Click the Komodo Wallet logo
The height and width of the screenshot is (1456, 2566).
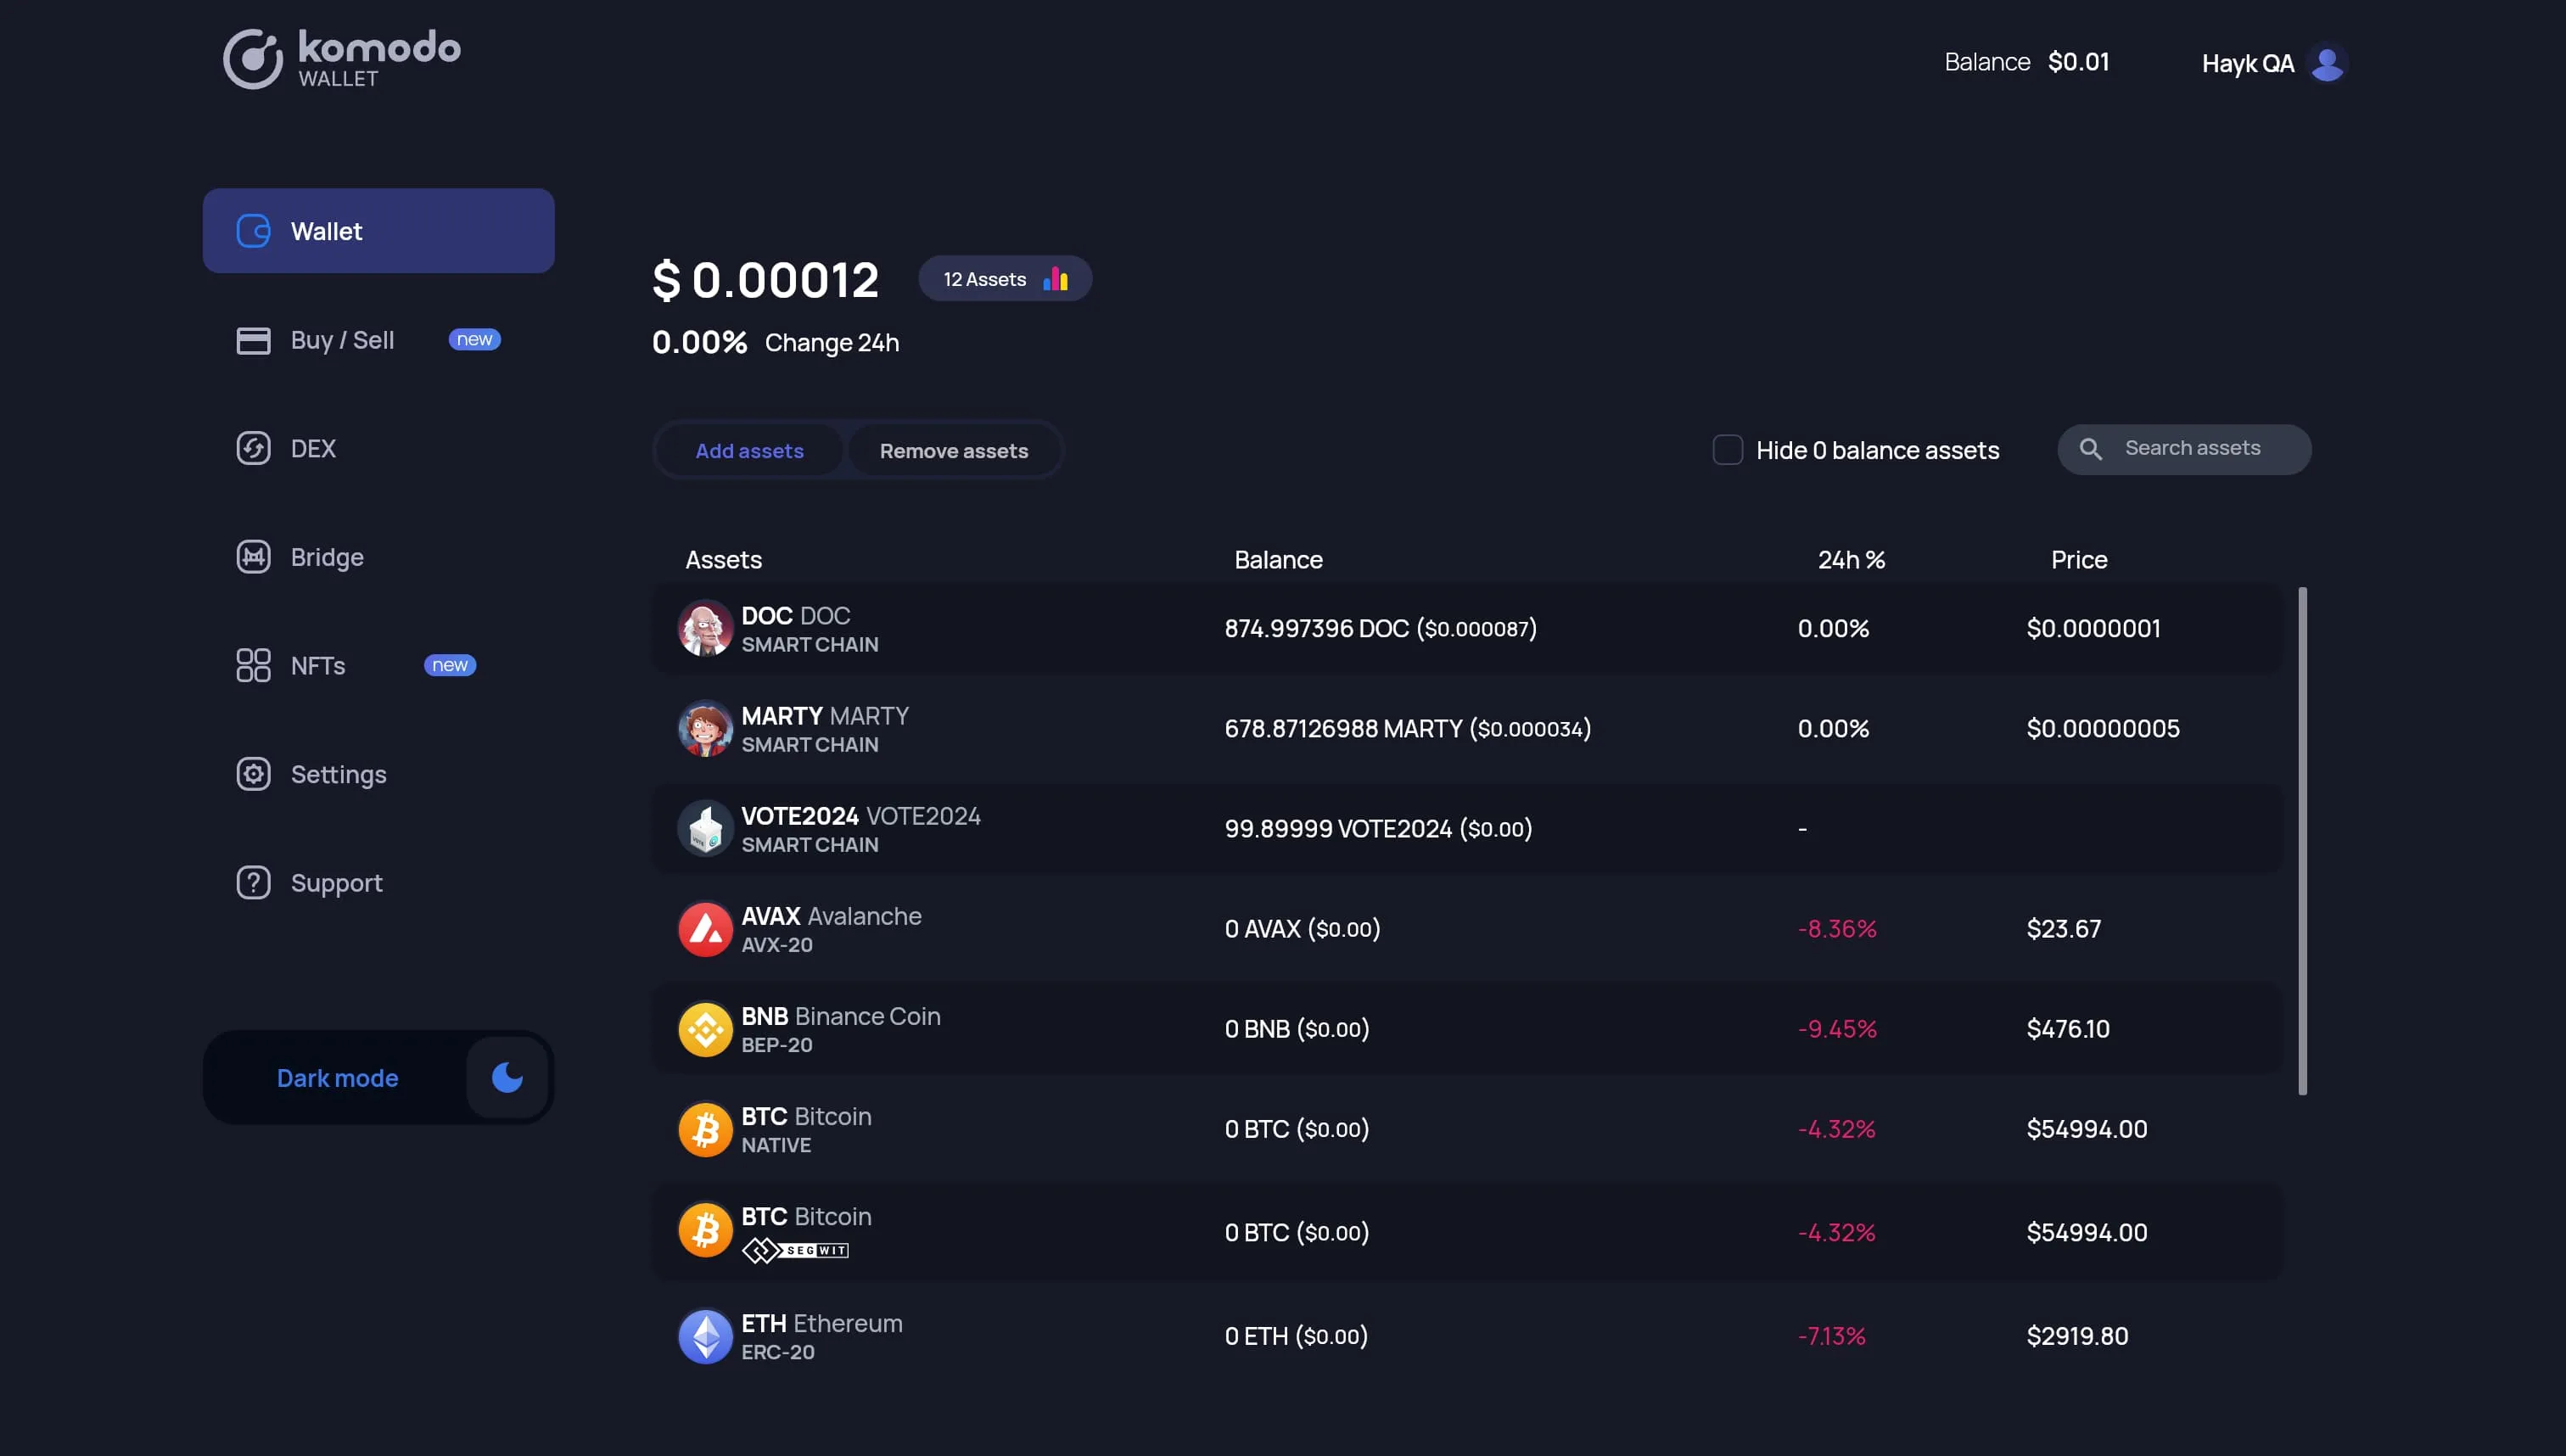[x=341, y=58]
